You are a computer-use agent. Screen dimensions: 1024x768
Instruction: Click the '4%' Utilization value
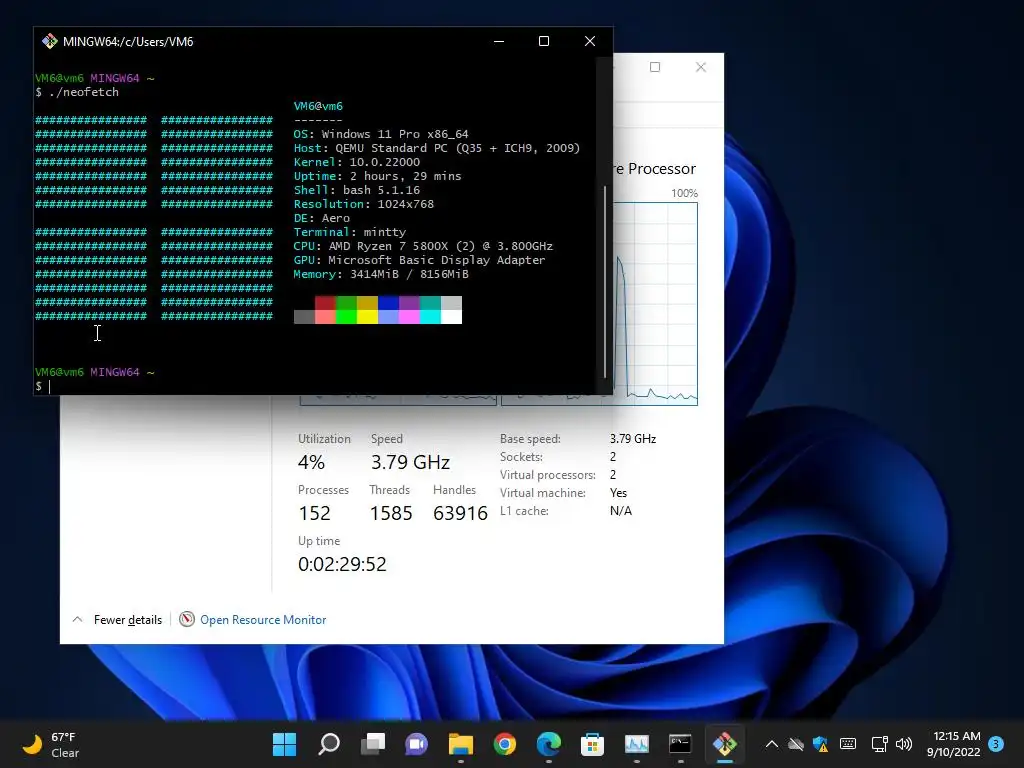pyautogui.click(x=312, y=462)
